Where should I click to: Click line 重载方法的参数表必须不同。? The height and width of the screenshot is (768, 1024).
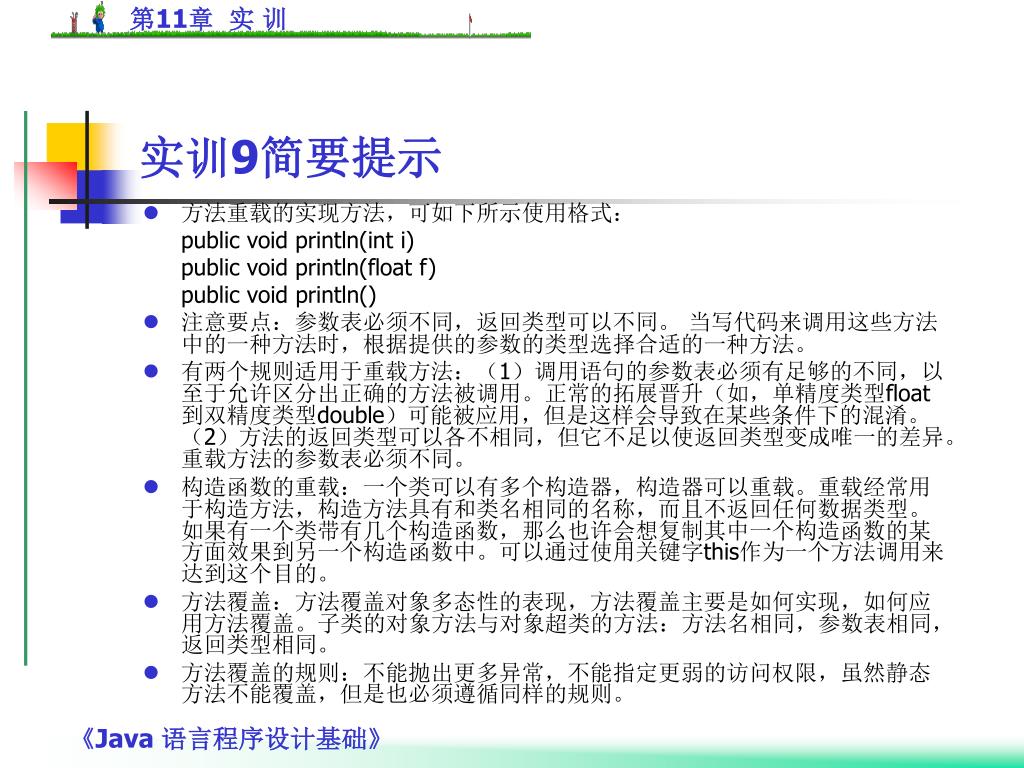click(324, 458)
